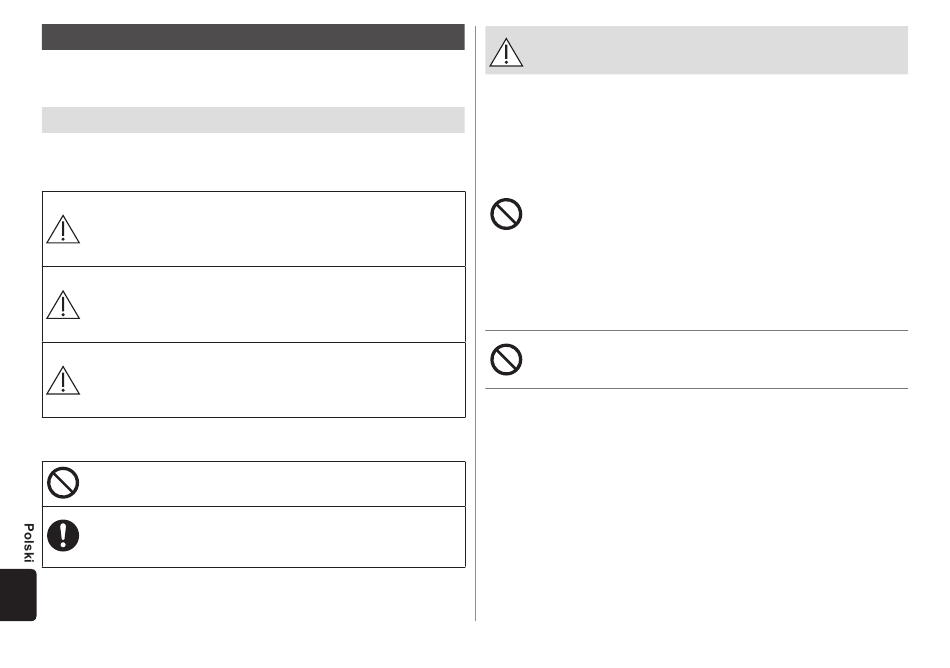Click the box beside the left prohibition symbol
Image resolution: width=950 pixels, height=668 pixels.
point(270,484)
